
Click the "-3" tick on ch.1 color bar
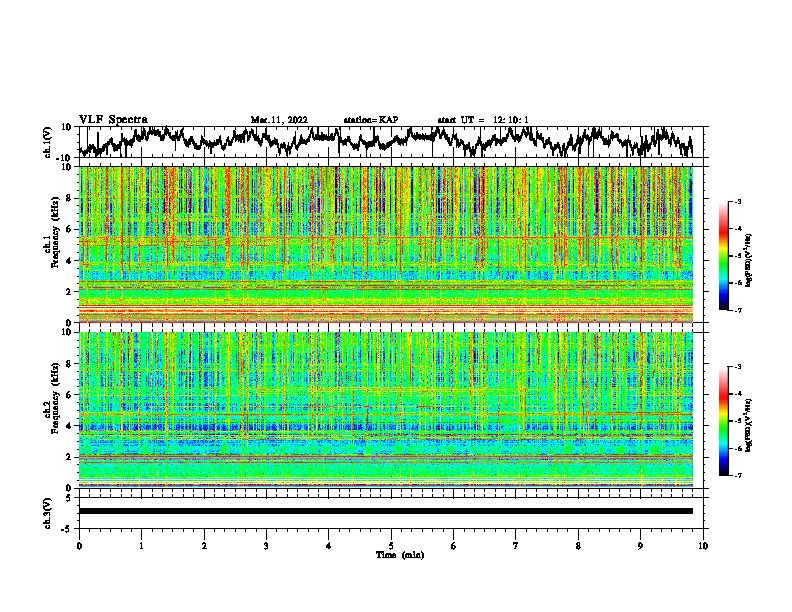tap(738, 202)
